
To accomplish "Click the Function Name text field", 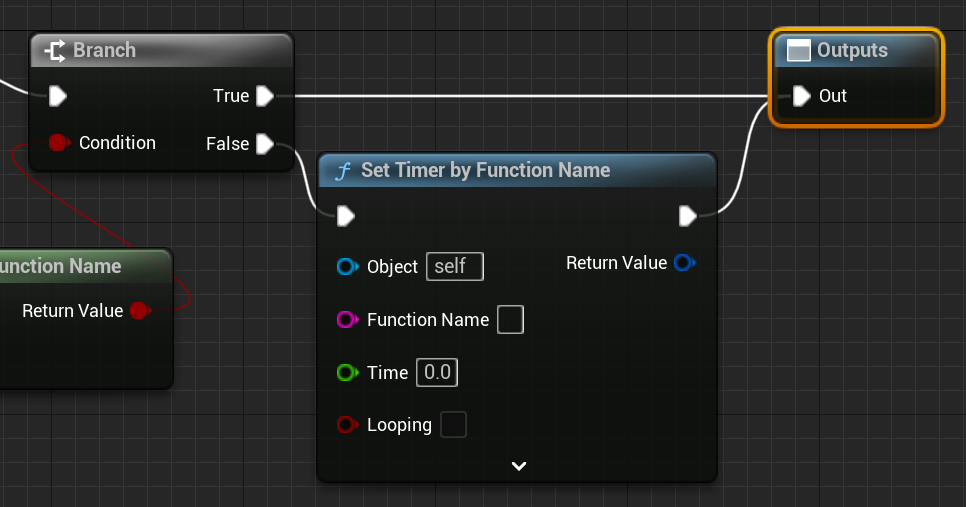I will point(511,320).
